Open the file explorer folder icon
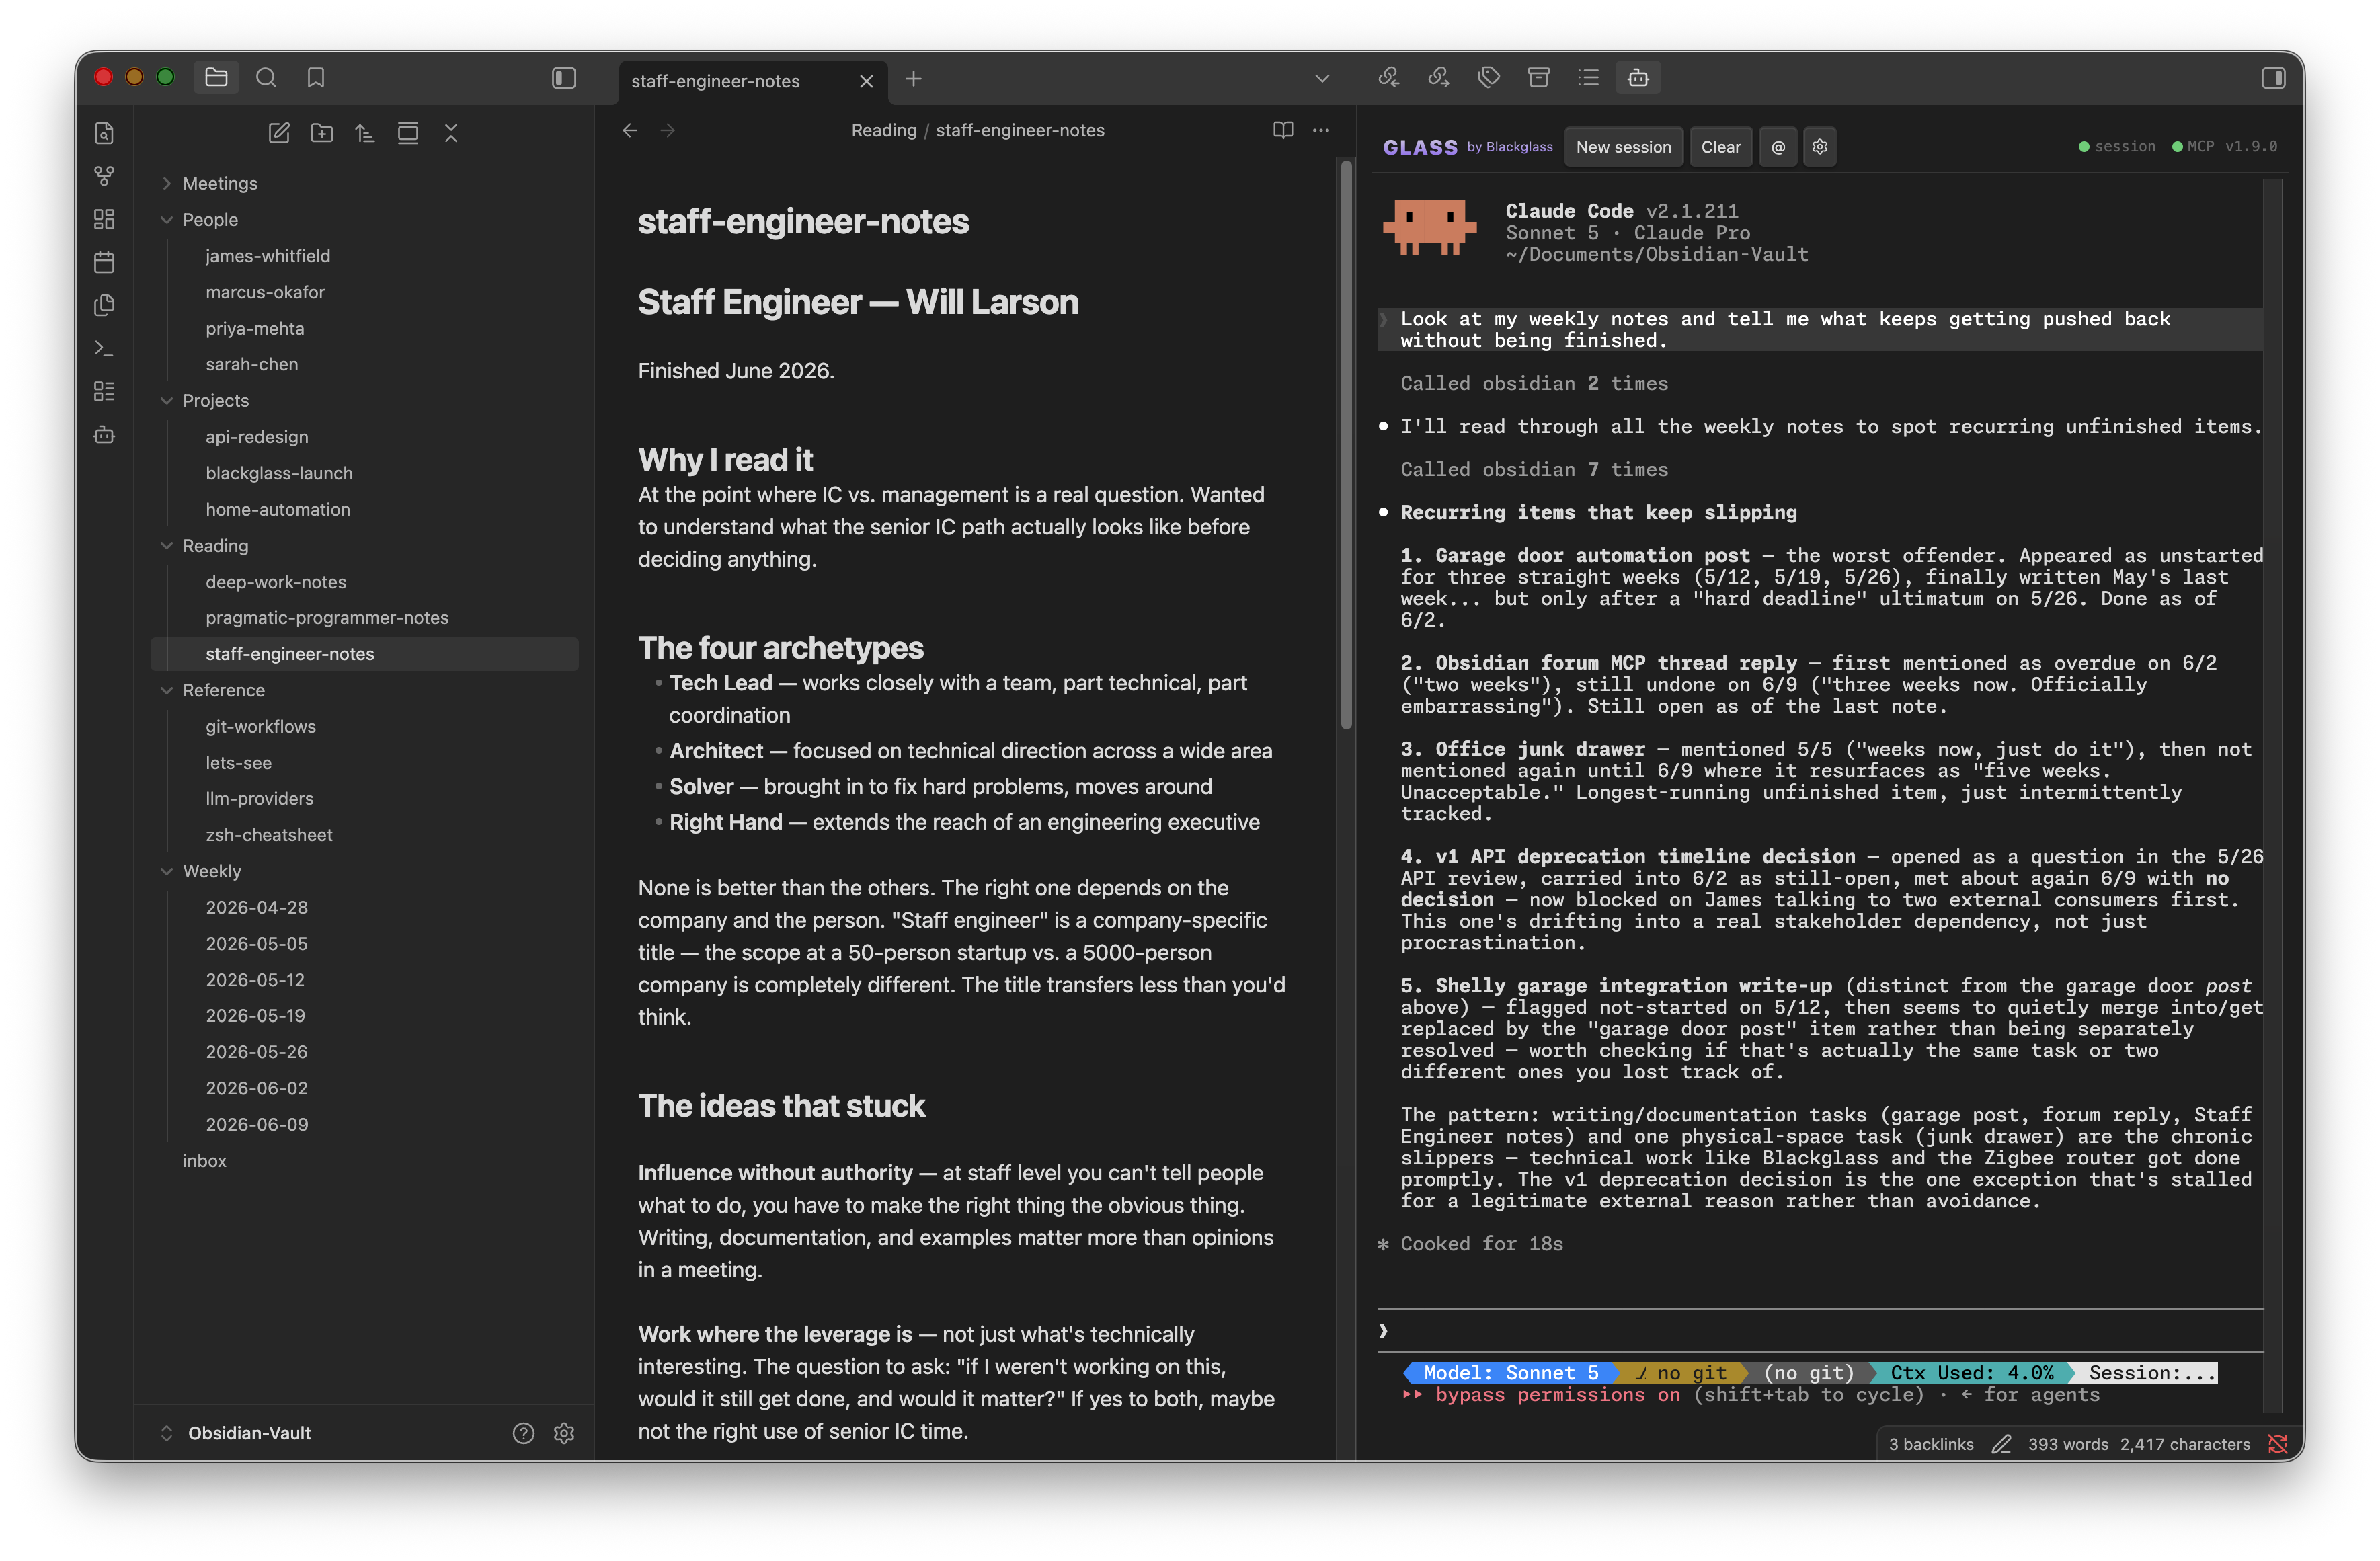Image resolution: width=2380 pixels, height=1561 pixels. point(216,77)
